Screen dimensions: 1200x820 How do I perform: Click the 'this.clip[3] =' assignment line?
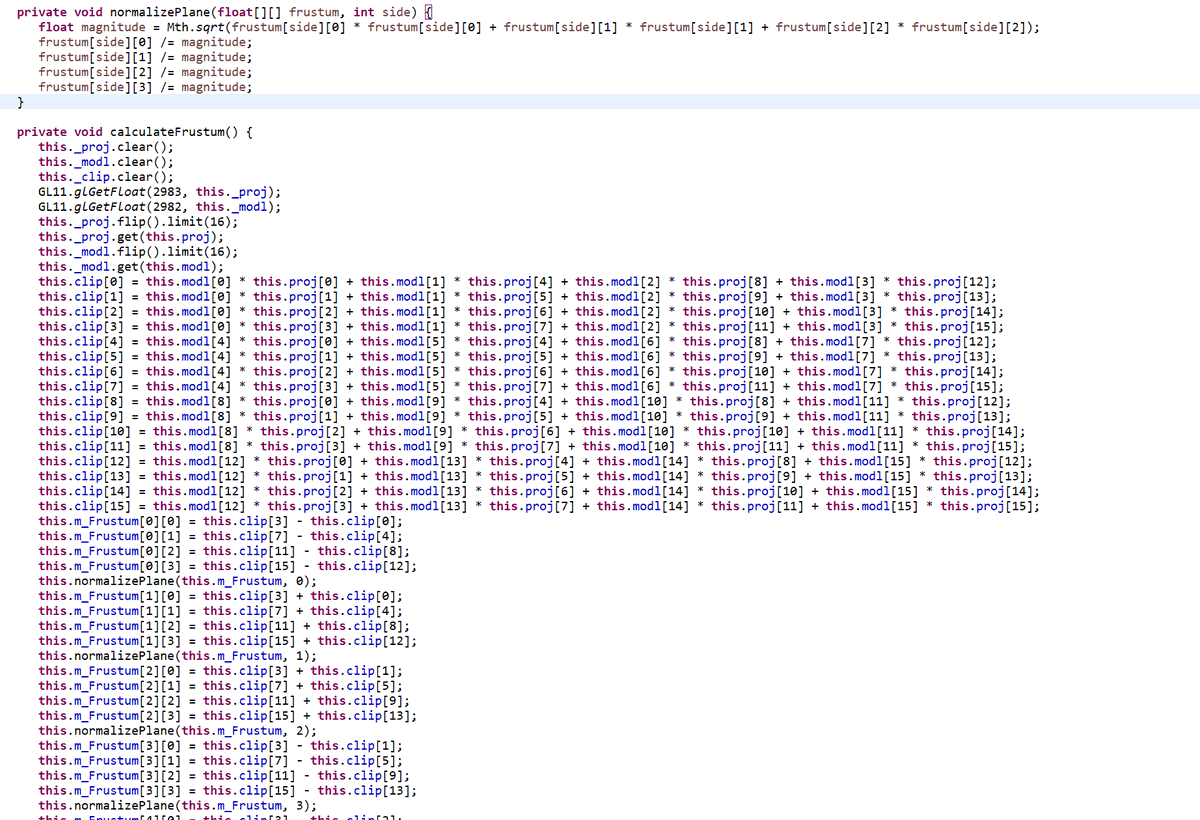pyautogui.click(x=521, y=326)
